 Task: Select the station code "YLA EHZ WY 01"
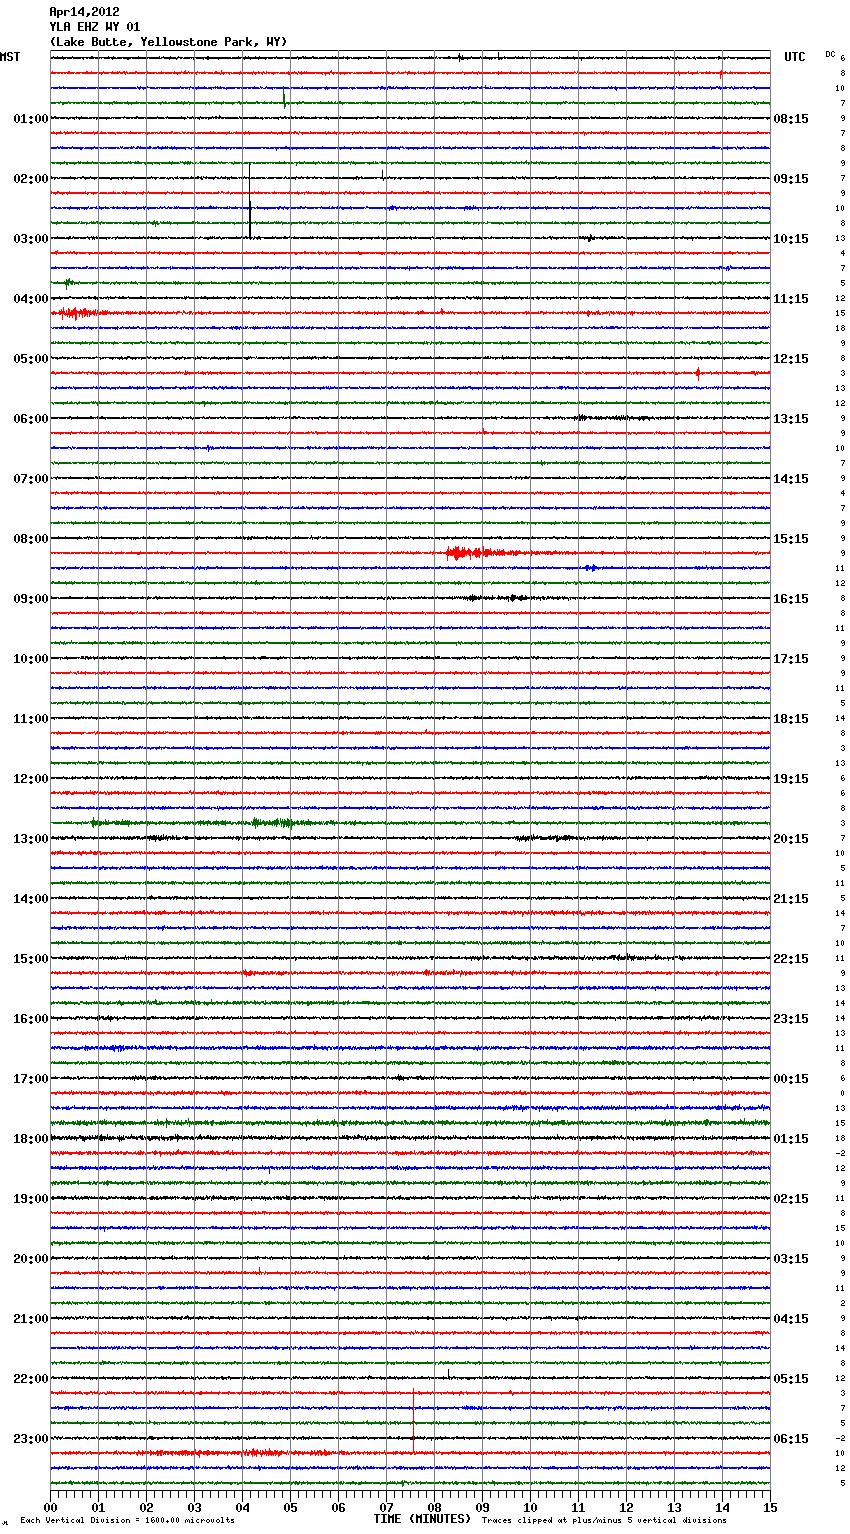(95, 27)
